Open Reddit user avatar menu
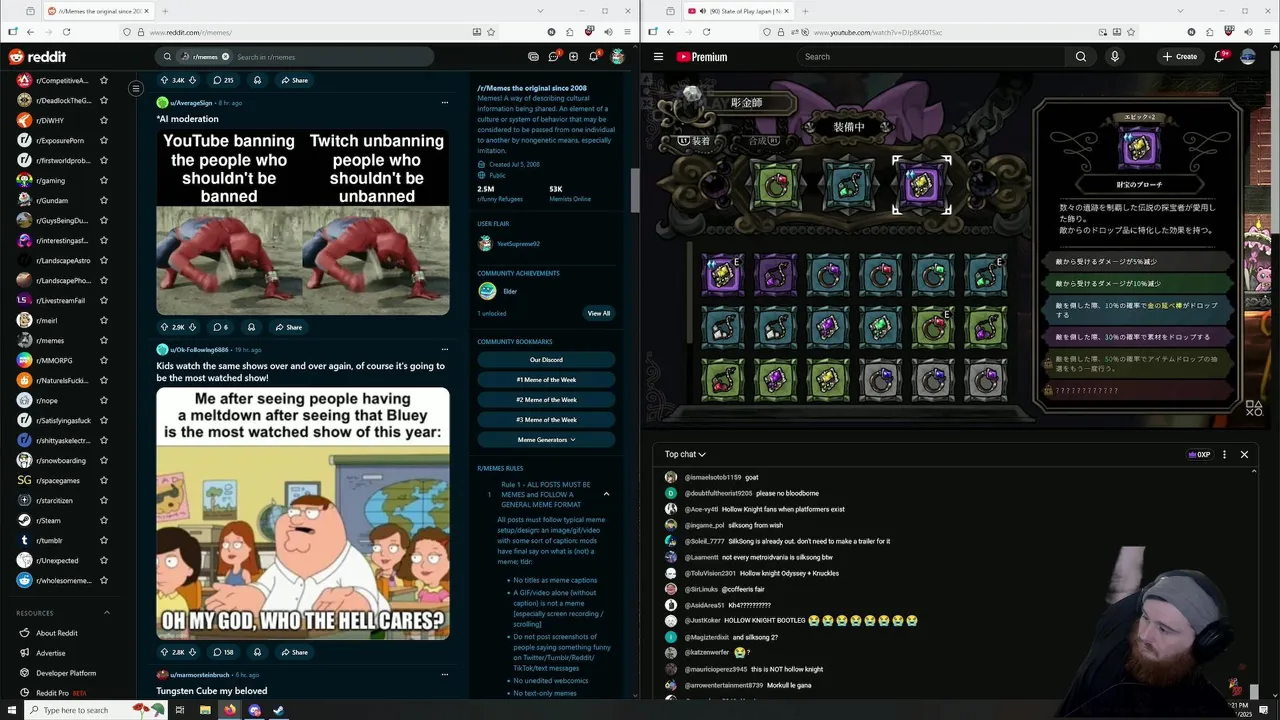This screenshot has width=1280, height=720. [618, 57]
